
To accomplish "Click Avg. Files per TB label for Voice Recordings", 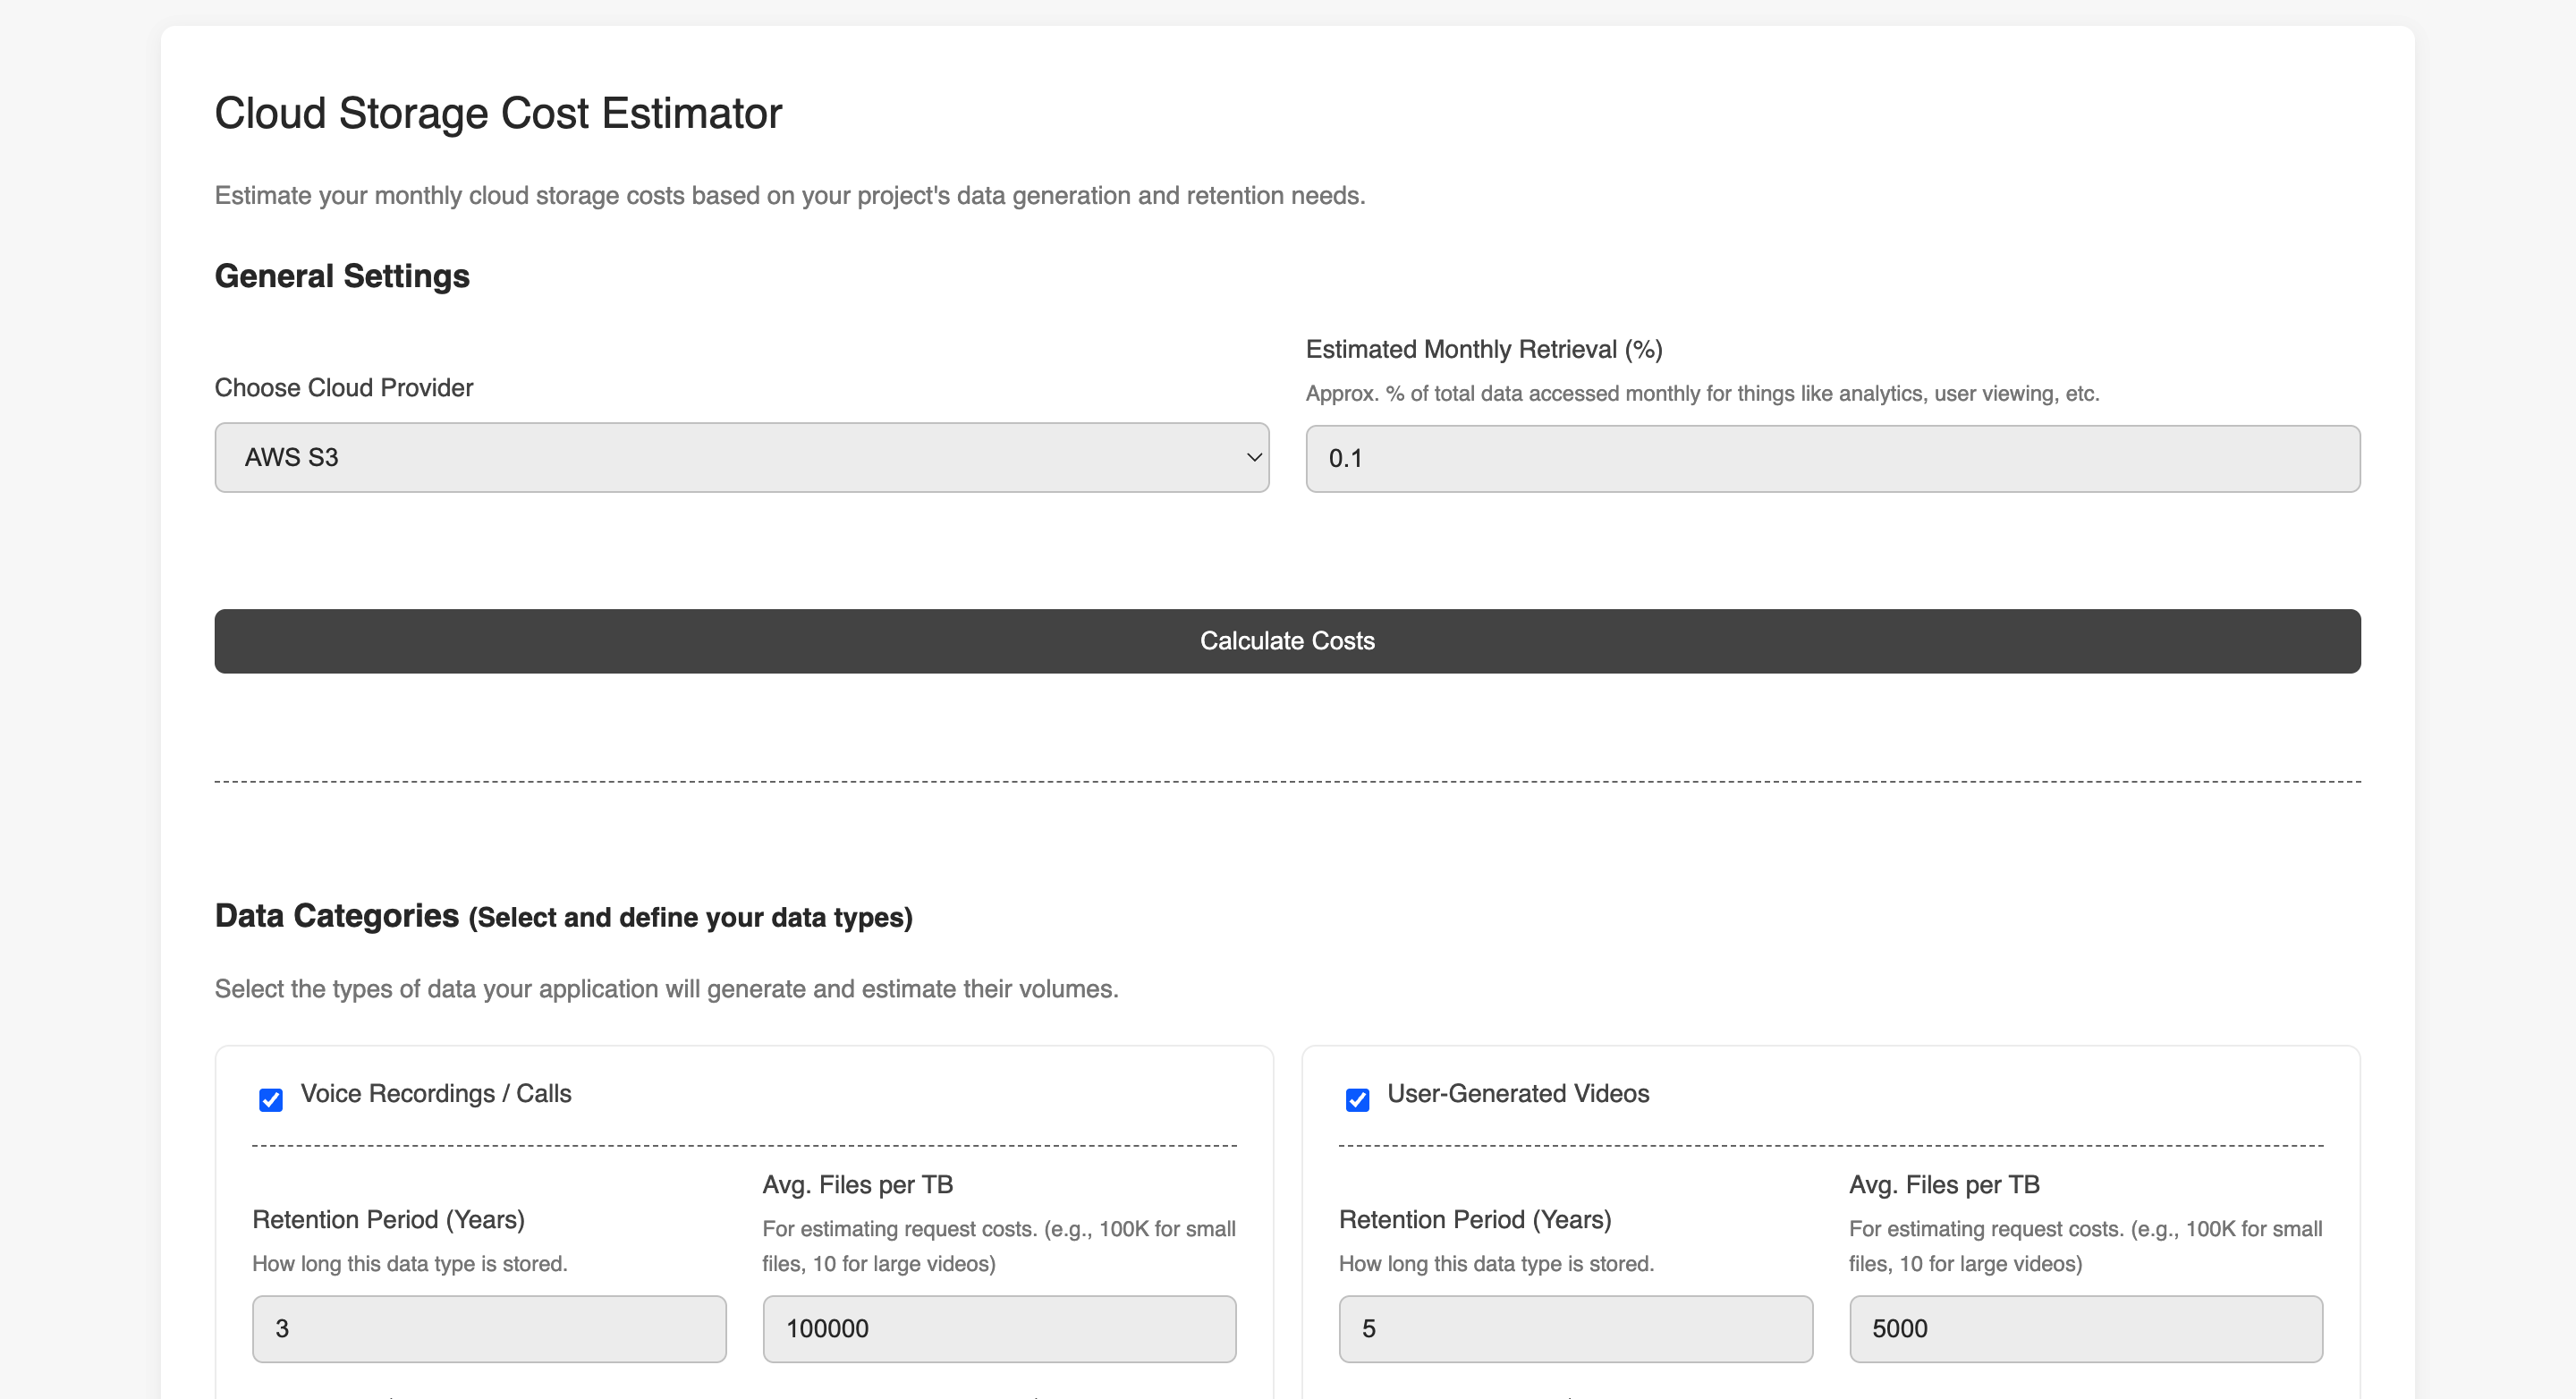I will pos(857,1185).
